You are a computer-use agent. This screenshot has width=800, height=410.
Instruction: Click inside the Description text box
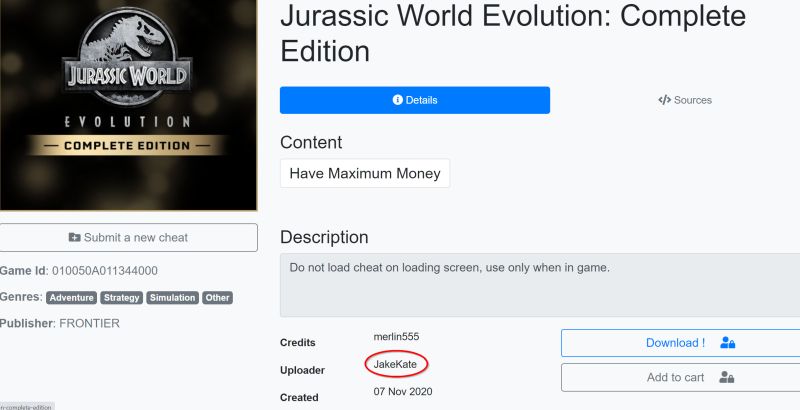pos(540,285)
